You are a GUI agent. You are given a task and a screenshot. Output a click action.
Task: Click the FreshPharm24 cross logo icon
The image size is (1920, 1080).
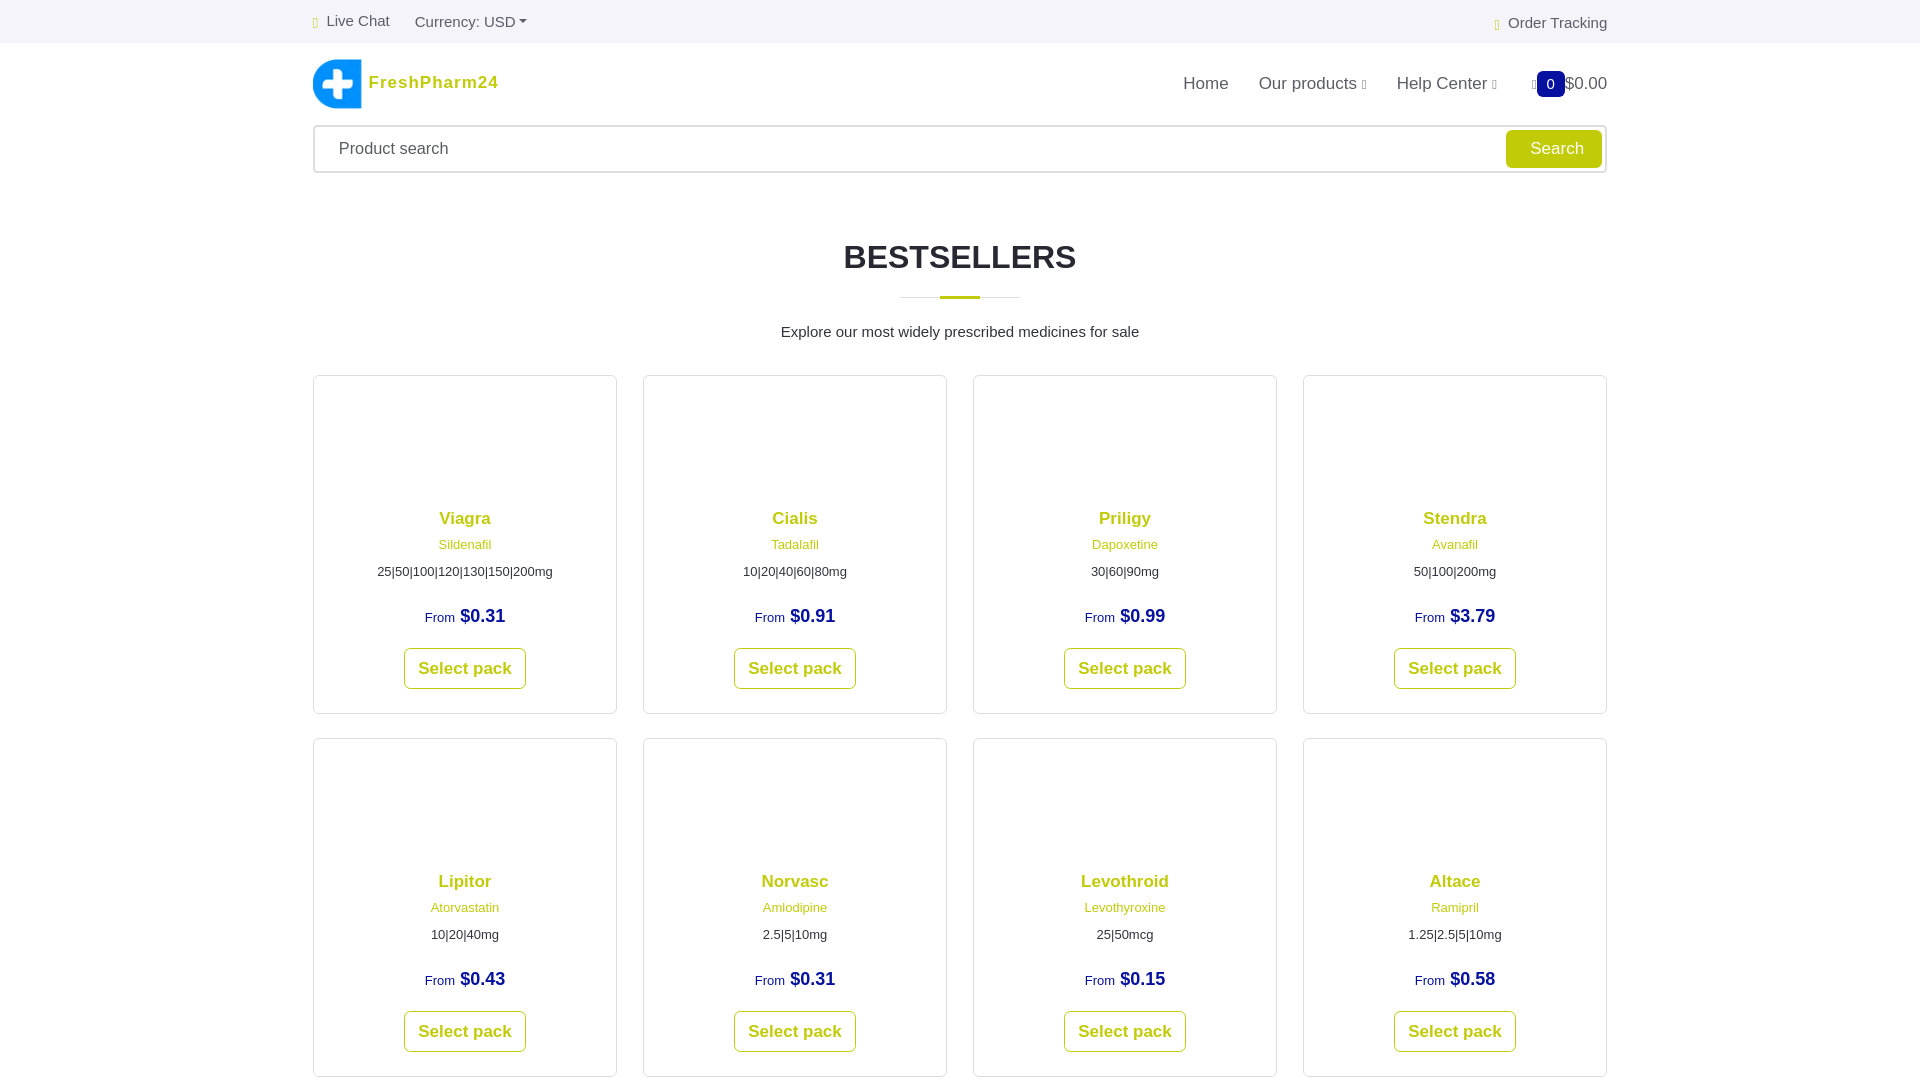[337, 84]
